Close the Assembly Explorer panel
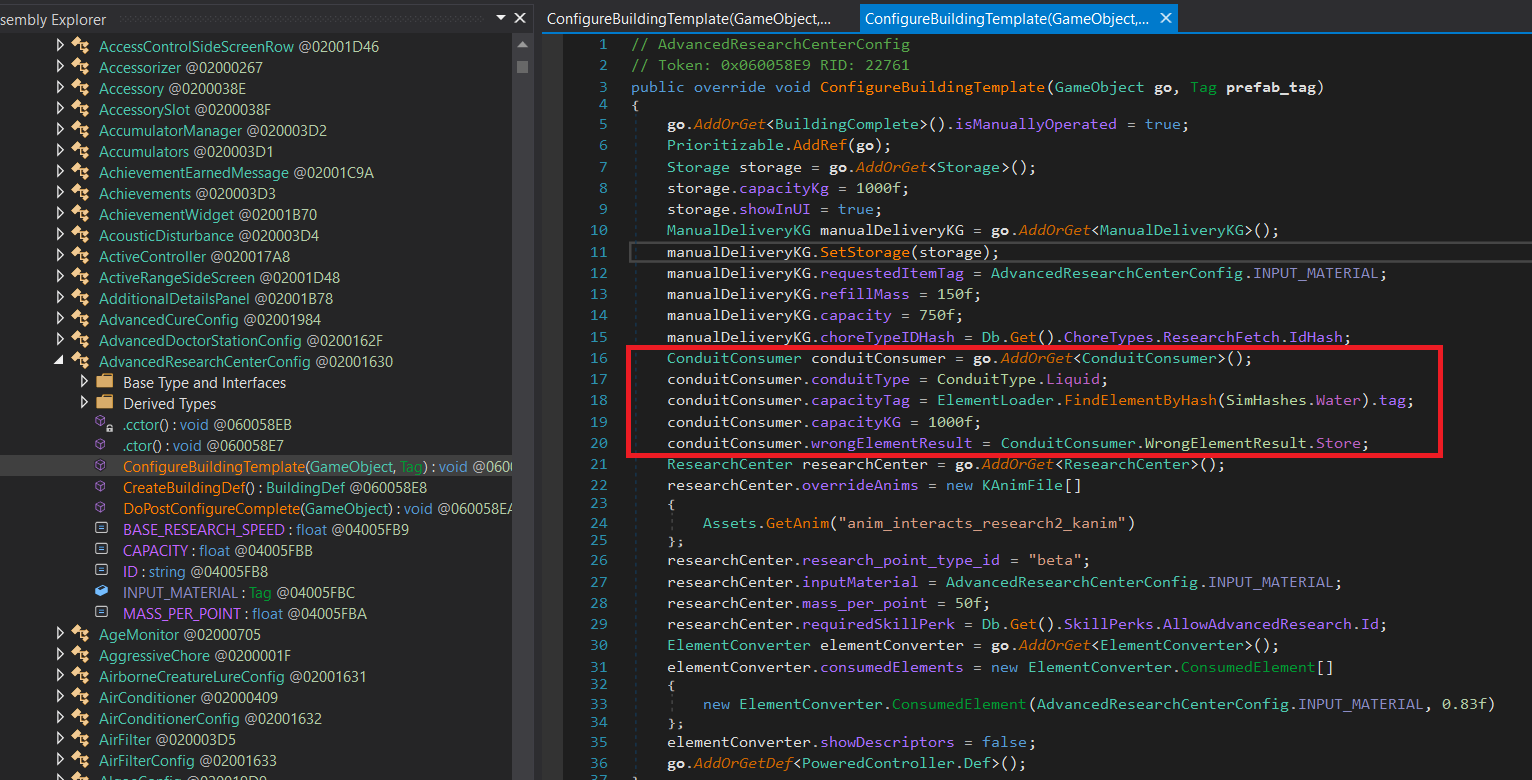 [520, 18]
